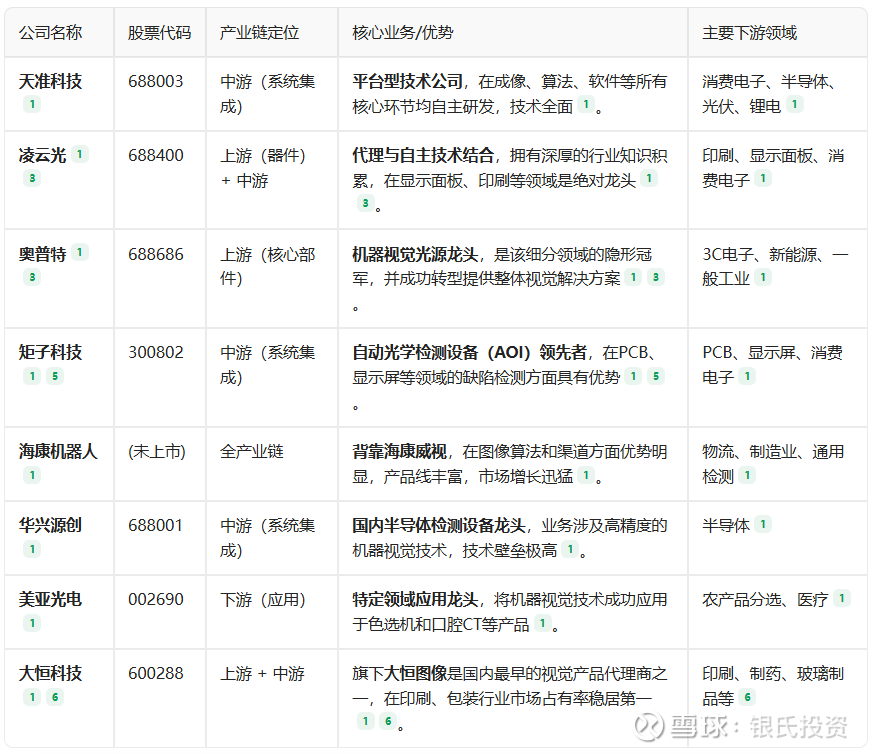Click bold text 平台型技术公司

point(407,81)
